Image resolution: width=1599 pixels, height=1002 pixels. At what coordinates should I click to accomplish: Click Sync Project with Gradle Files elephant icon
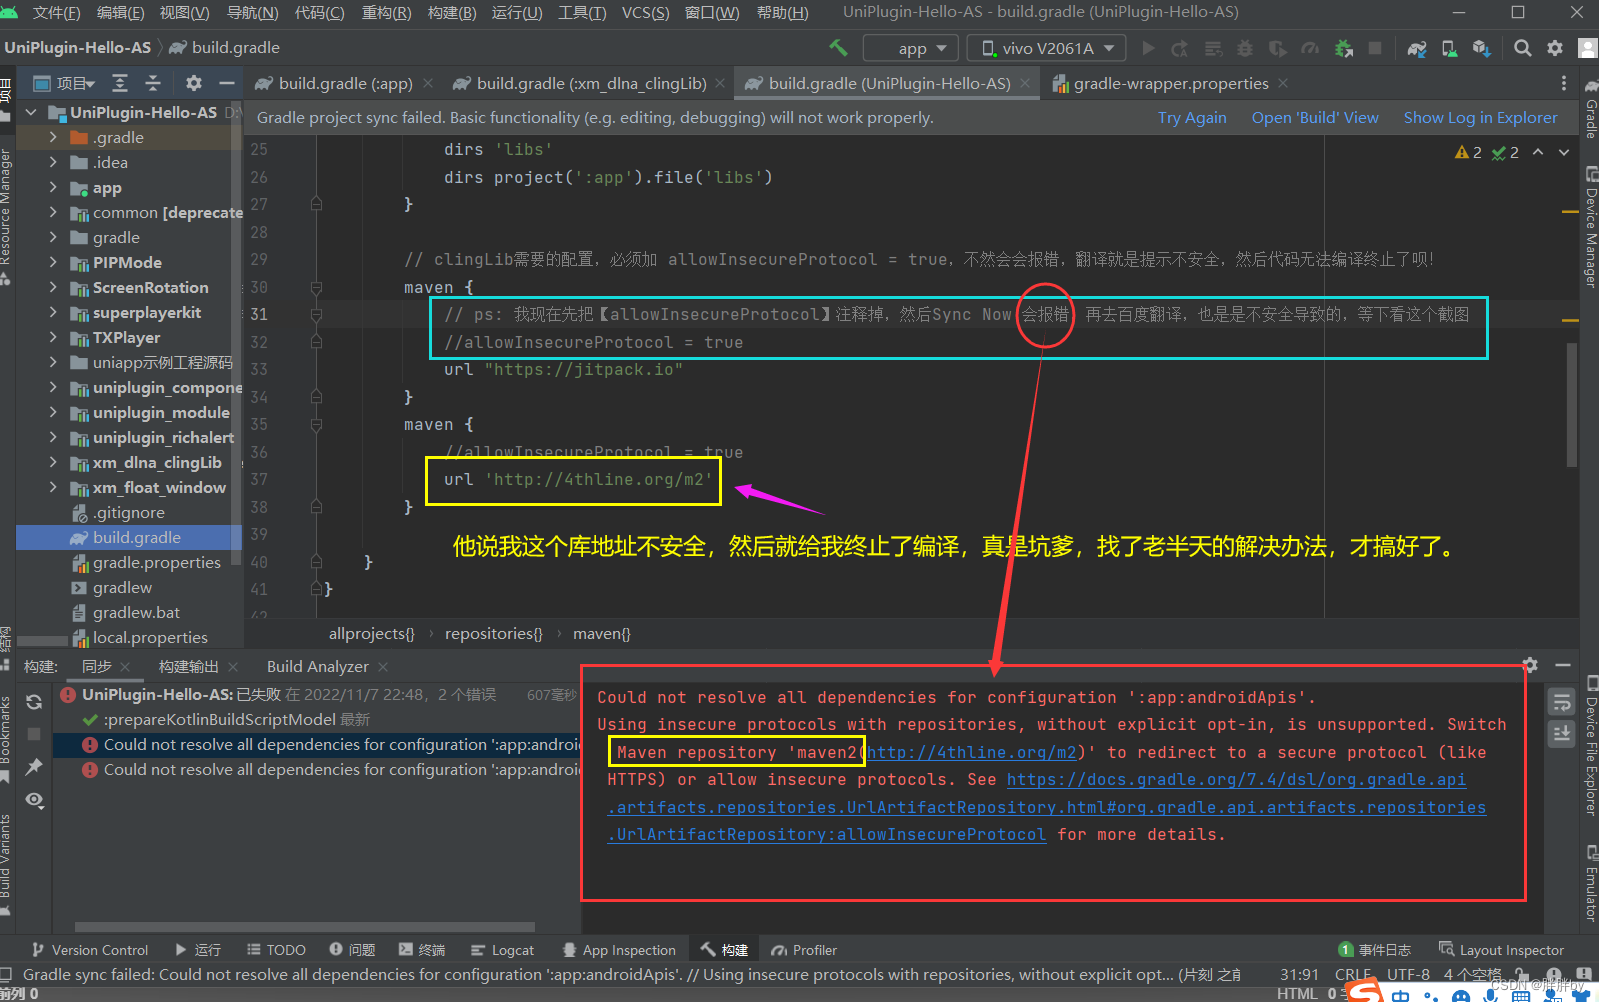point(1417,48)
